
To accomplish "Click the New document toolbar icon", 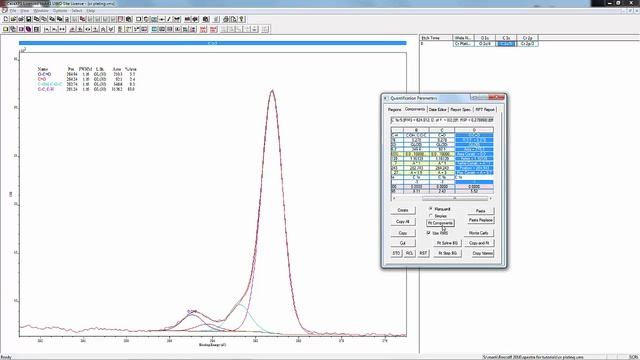I will pyautogui.click(x=6, y=19).
